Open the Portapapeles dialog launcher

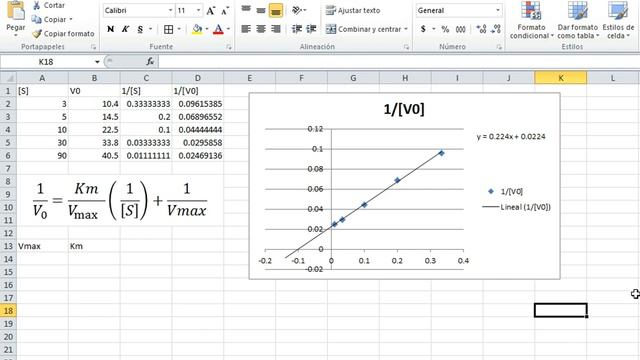93,47
